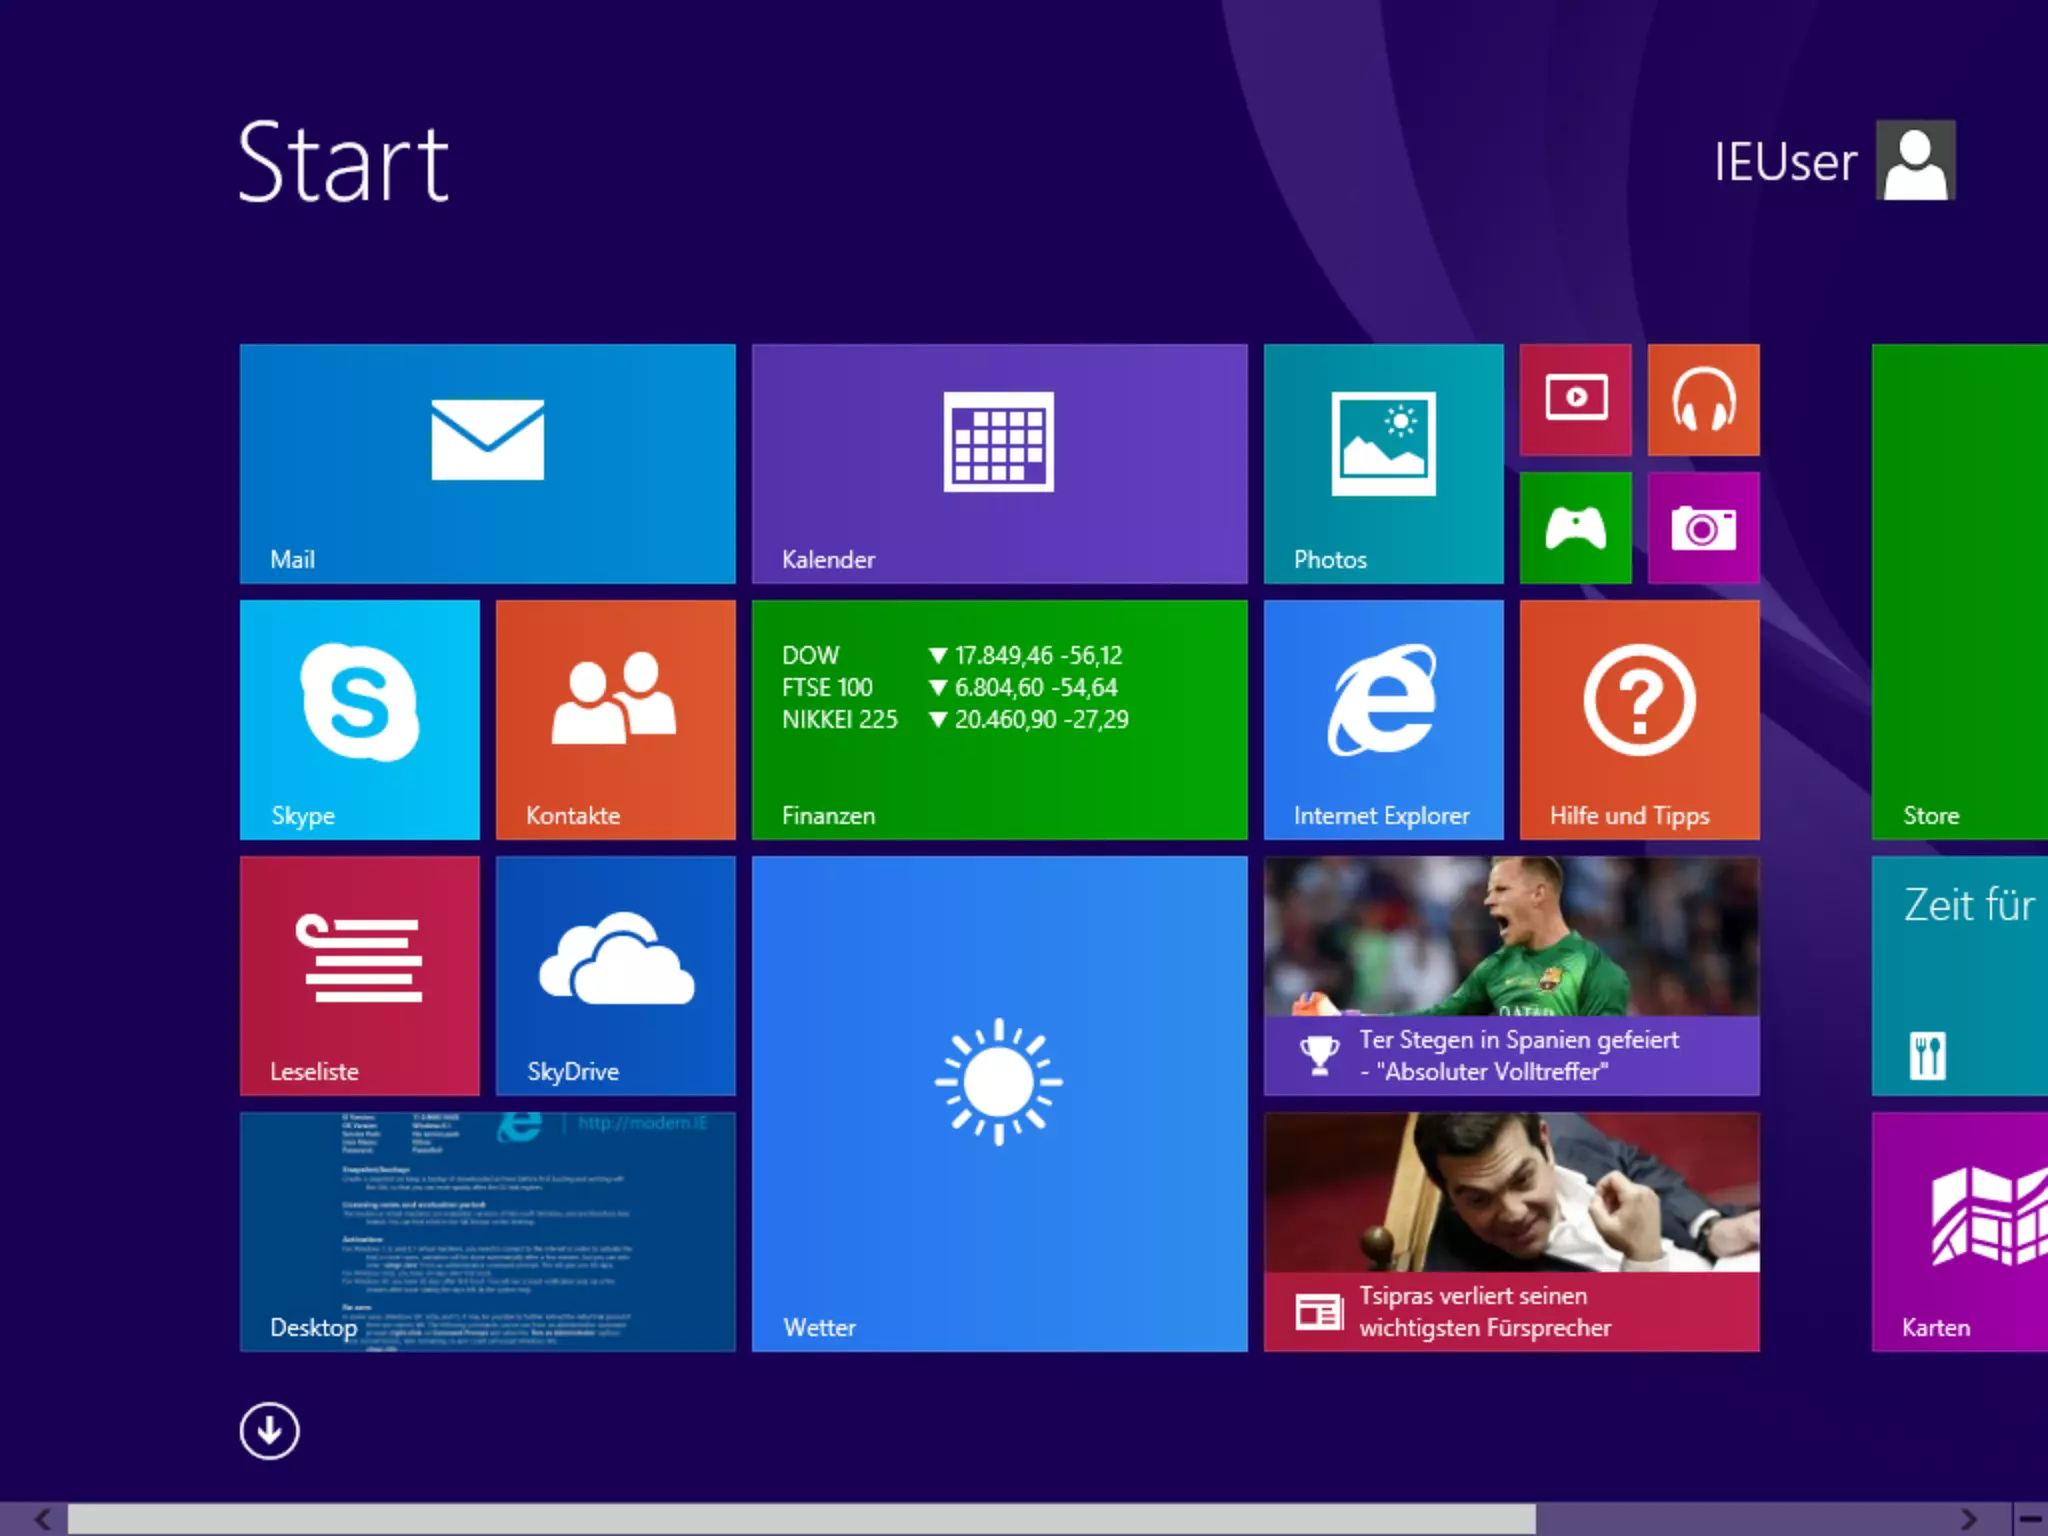
Task: Click the zoom-out minus button in bottom corner
Action: (x=2030, y=1520)
